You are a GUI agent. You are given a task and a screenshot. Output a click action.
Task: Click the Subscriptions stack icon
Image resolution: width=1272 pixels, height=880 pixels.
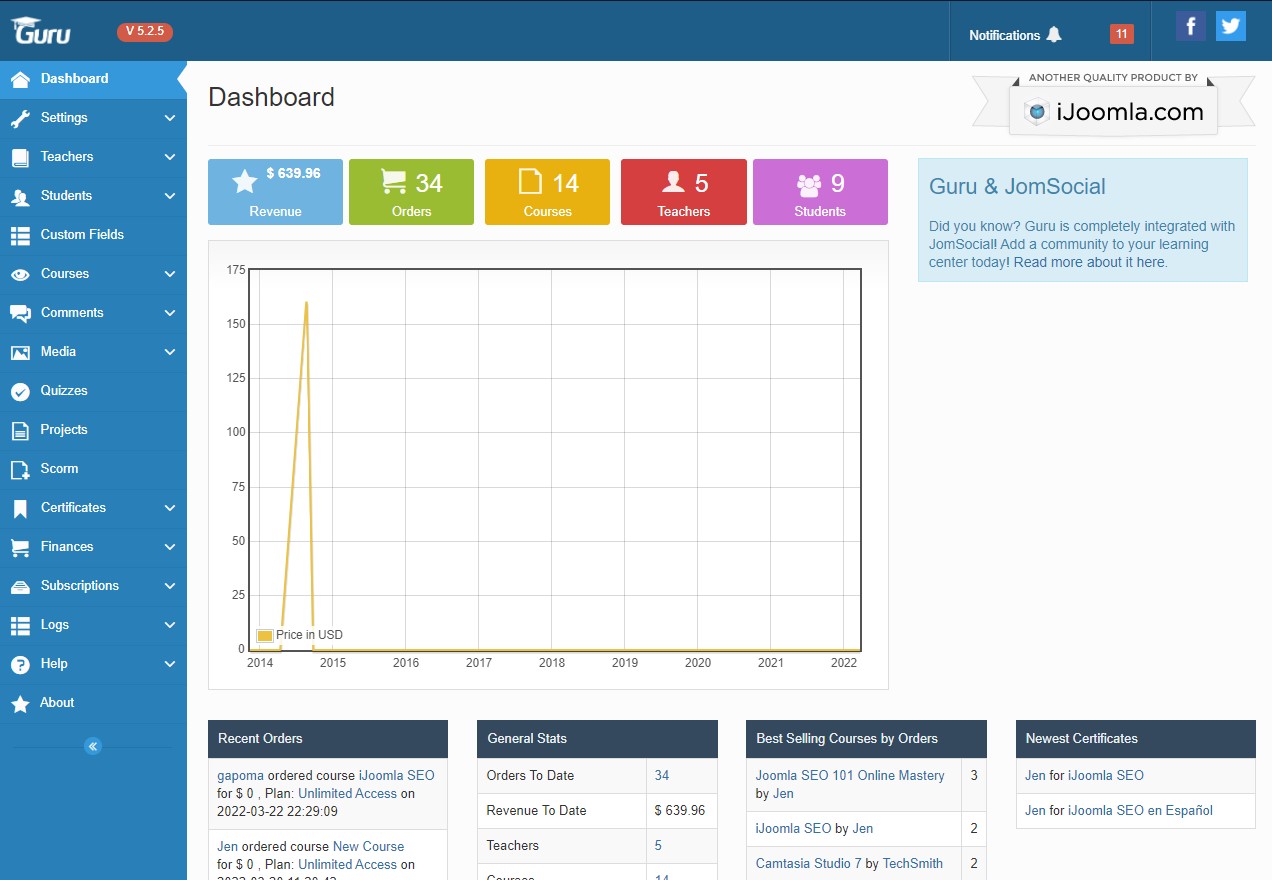20,586
